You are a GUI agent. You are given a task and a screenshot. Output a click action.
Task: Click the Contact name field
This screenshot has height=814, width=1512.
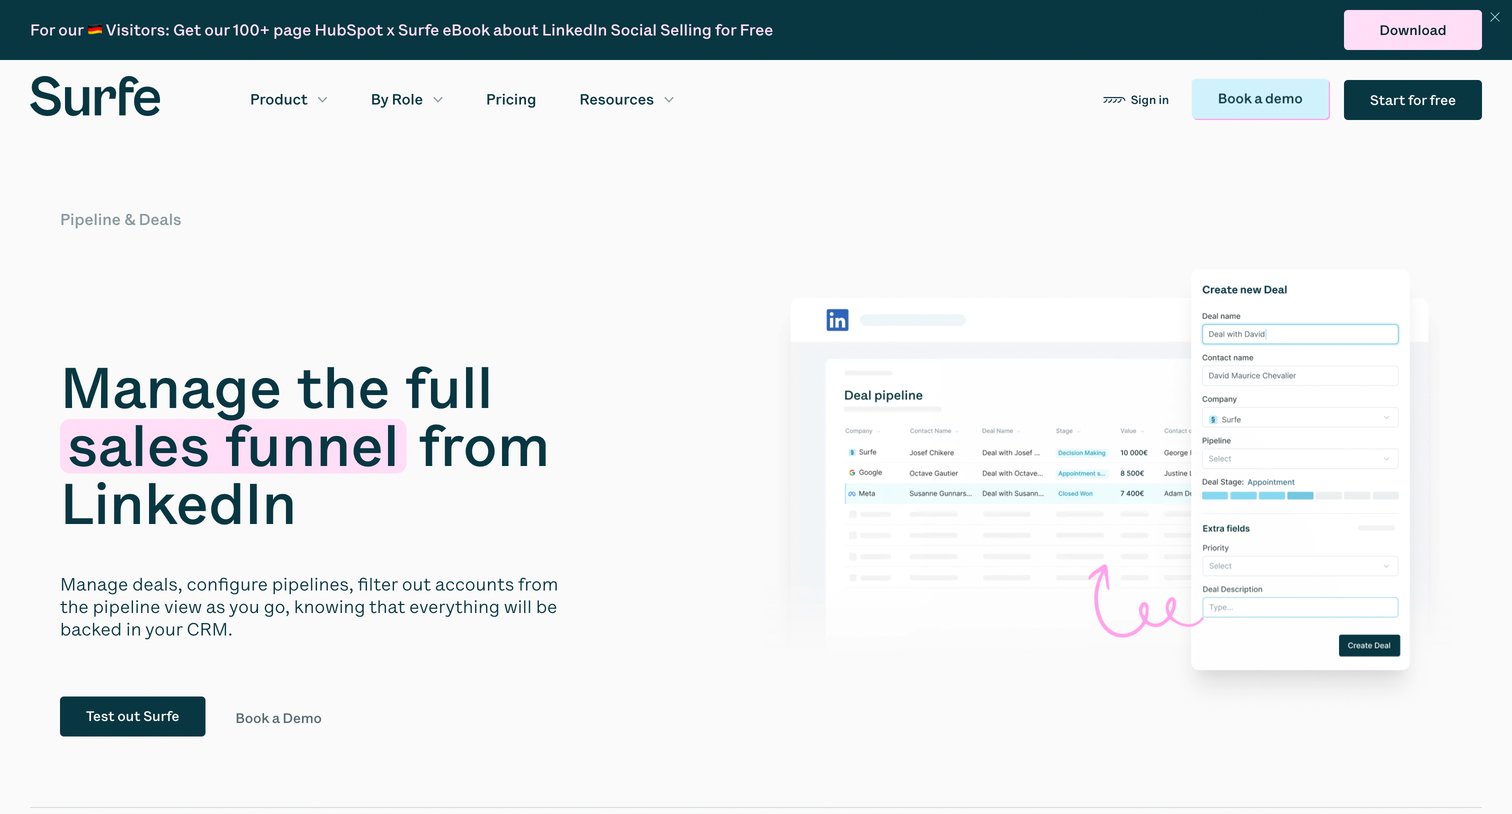coord(1300,376)
